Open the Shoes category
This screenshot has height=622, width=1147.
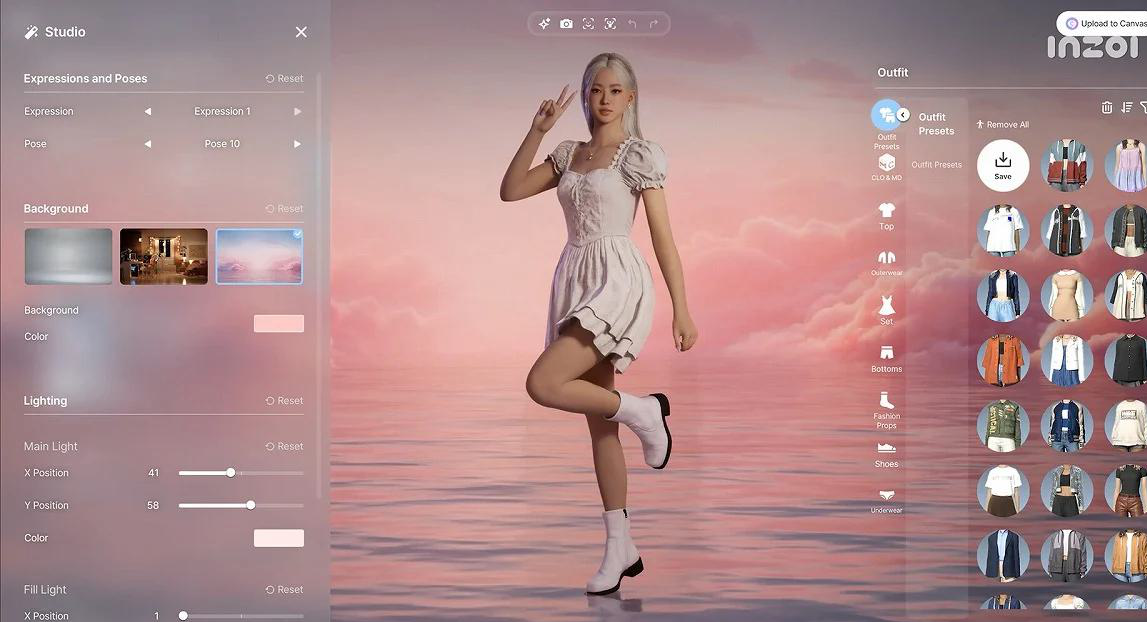point(887,454)
